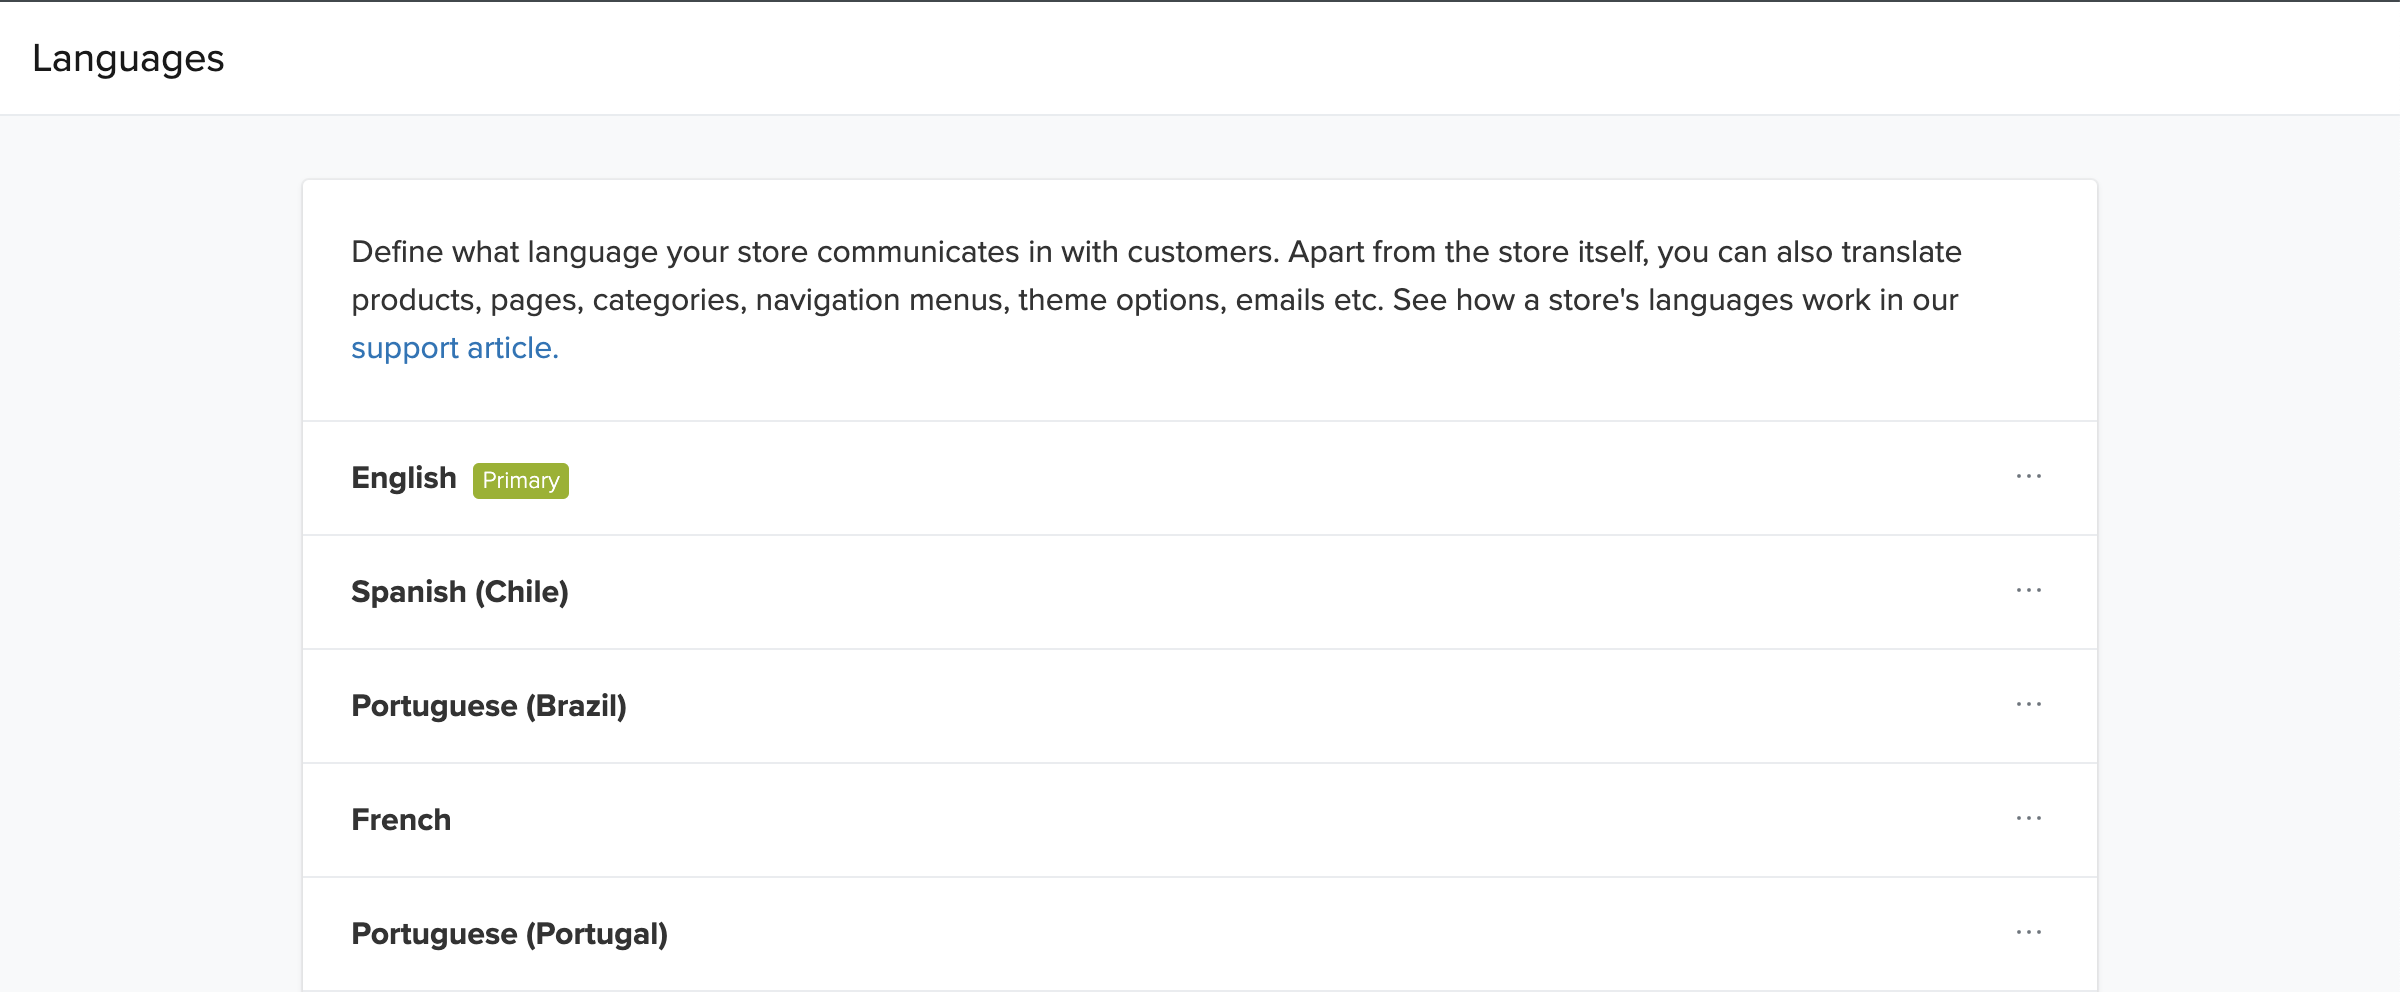The height and width of the screenshot is (992, 2400).
Task: Click the Portuguese (Portugal) language name
Action: [509, 934]
